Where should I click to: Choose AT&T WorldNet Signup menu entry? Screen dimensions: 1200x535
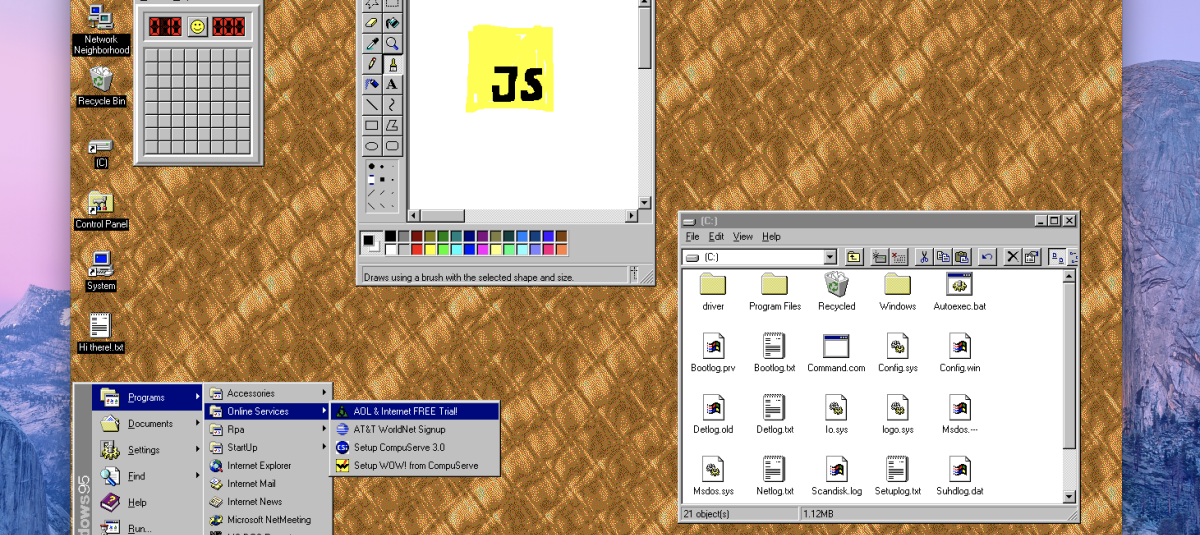(399, 429)
